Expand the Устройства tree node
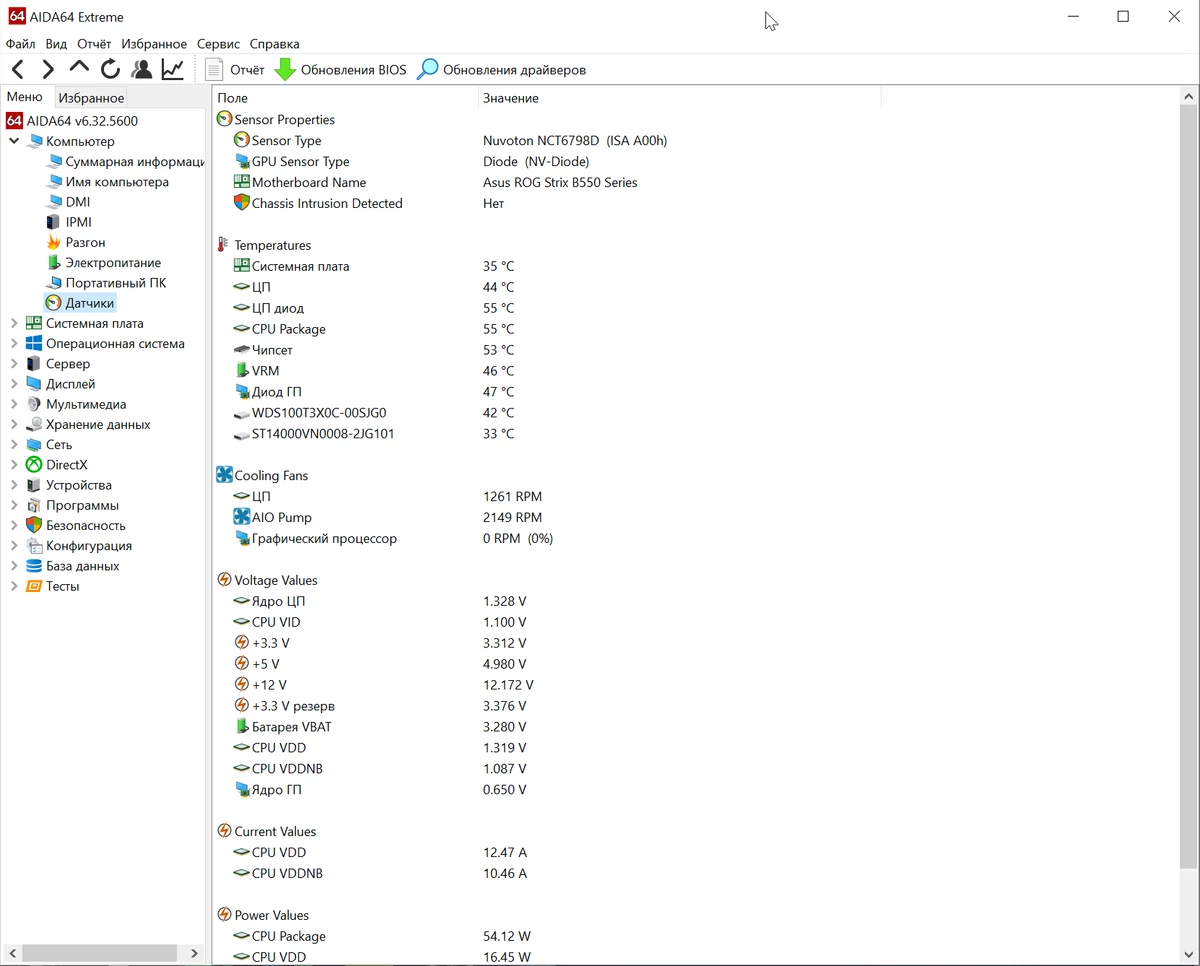This screenshot has height=966, width=1200. (x=14, y=485)
